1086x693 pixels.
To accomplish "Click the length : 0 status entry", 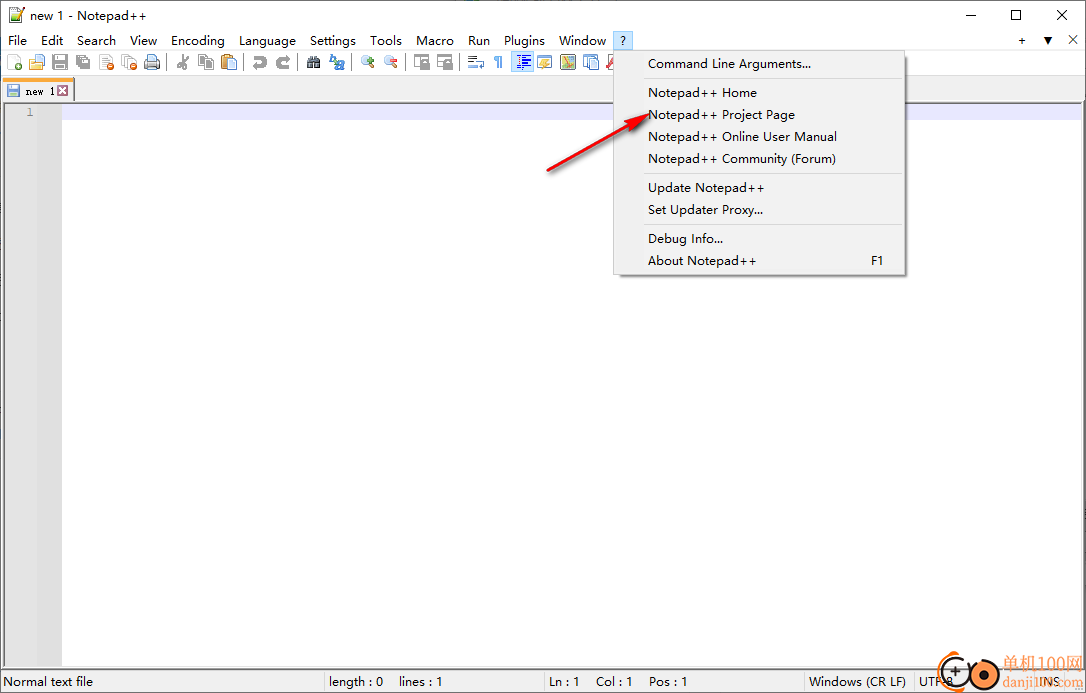I will pyautogui.click(x=356, y=682).
